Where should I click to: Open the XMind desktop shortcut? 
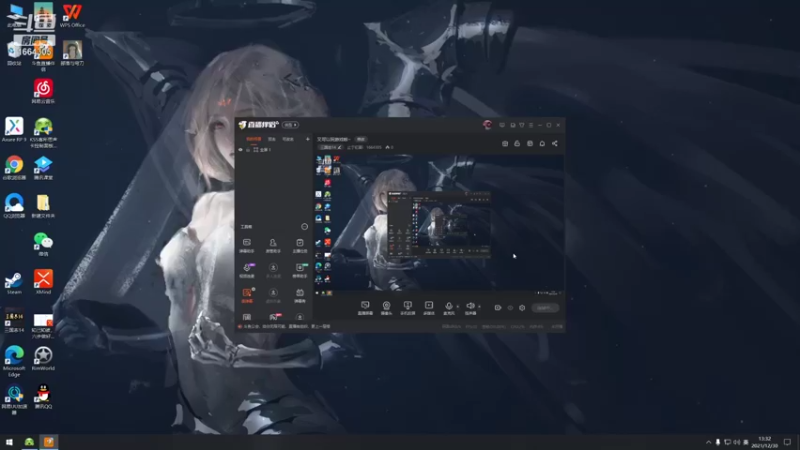[x=43, y=282]
